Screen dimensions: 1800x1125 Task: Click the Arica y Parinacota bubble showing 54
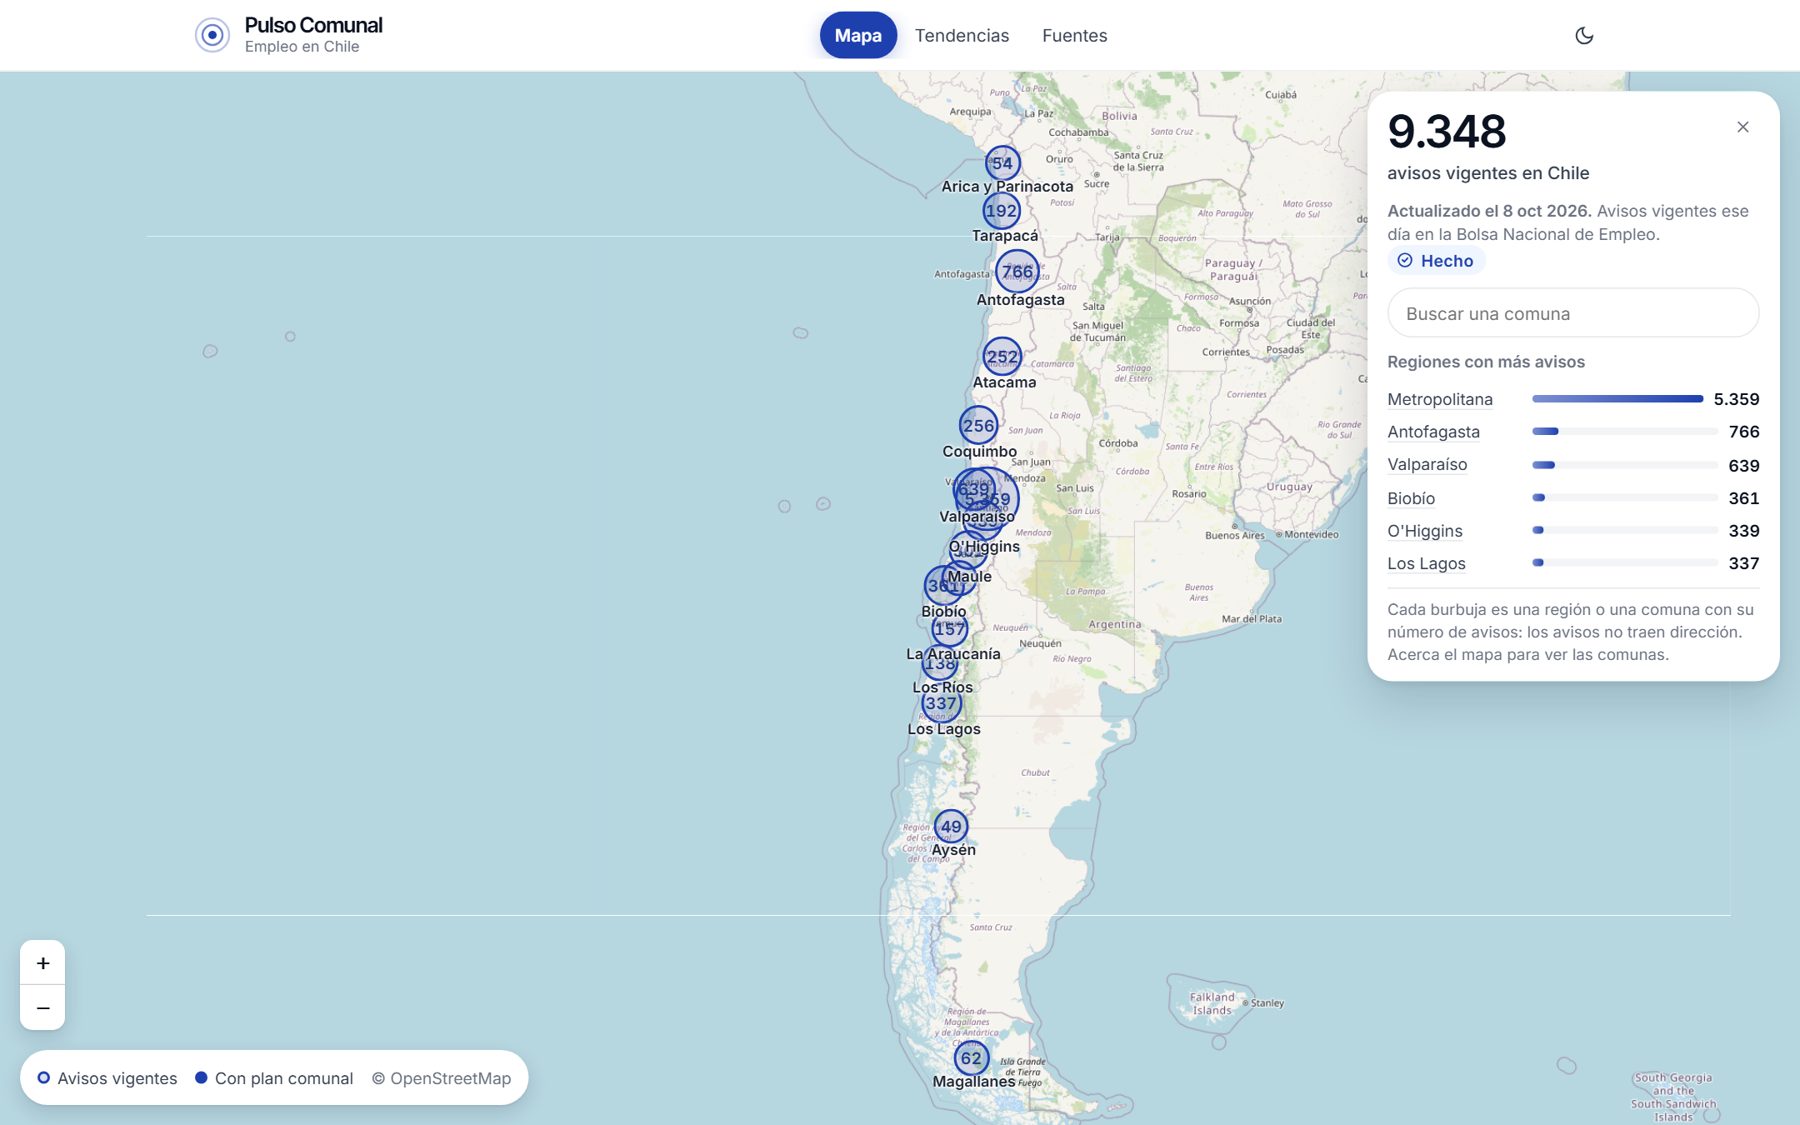point(1002,163)
